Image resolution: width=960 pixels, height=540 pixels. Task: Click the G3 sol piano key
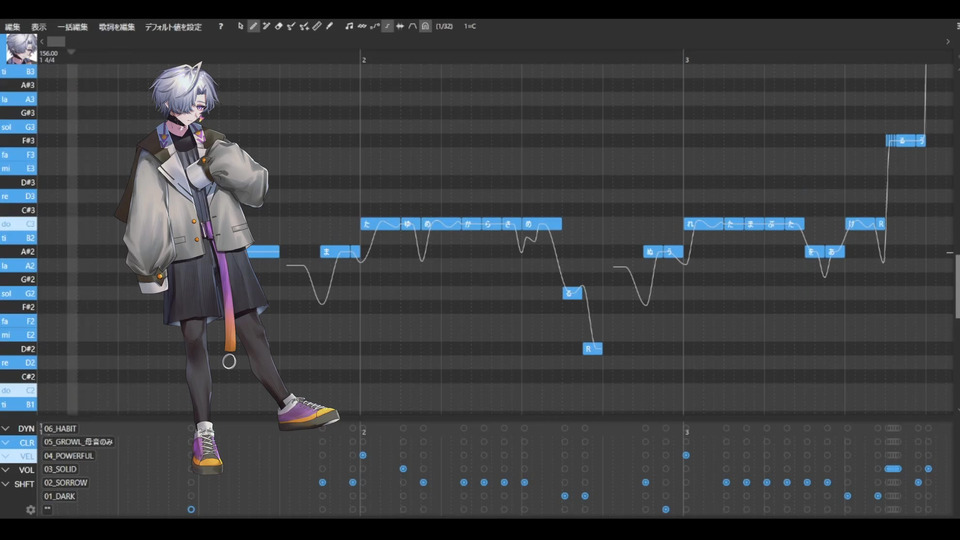coord(18,127)
